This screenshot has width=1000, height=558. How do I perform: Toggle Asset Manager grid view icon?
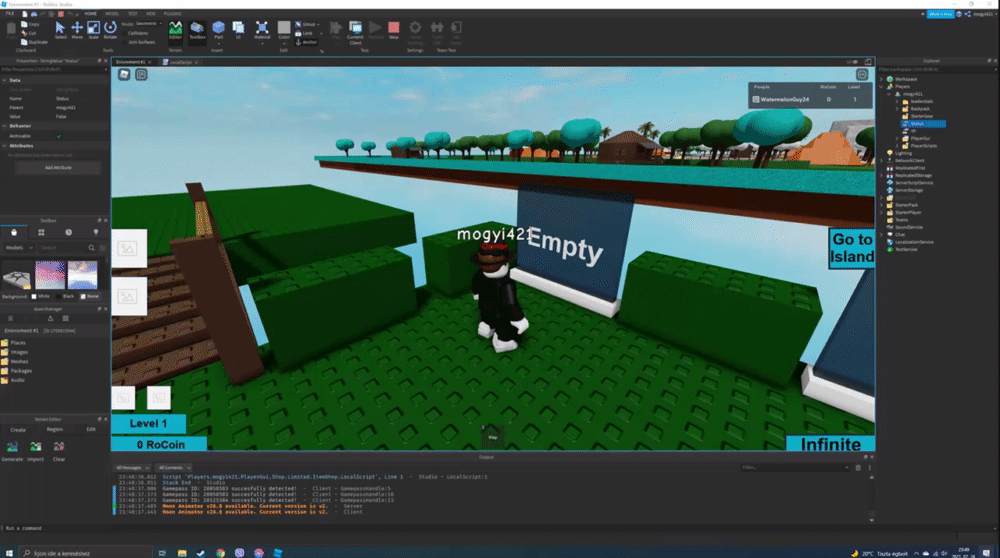(66, 318)
